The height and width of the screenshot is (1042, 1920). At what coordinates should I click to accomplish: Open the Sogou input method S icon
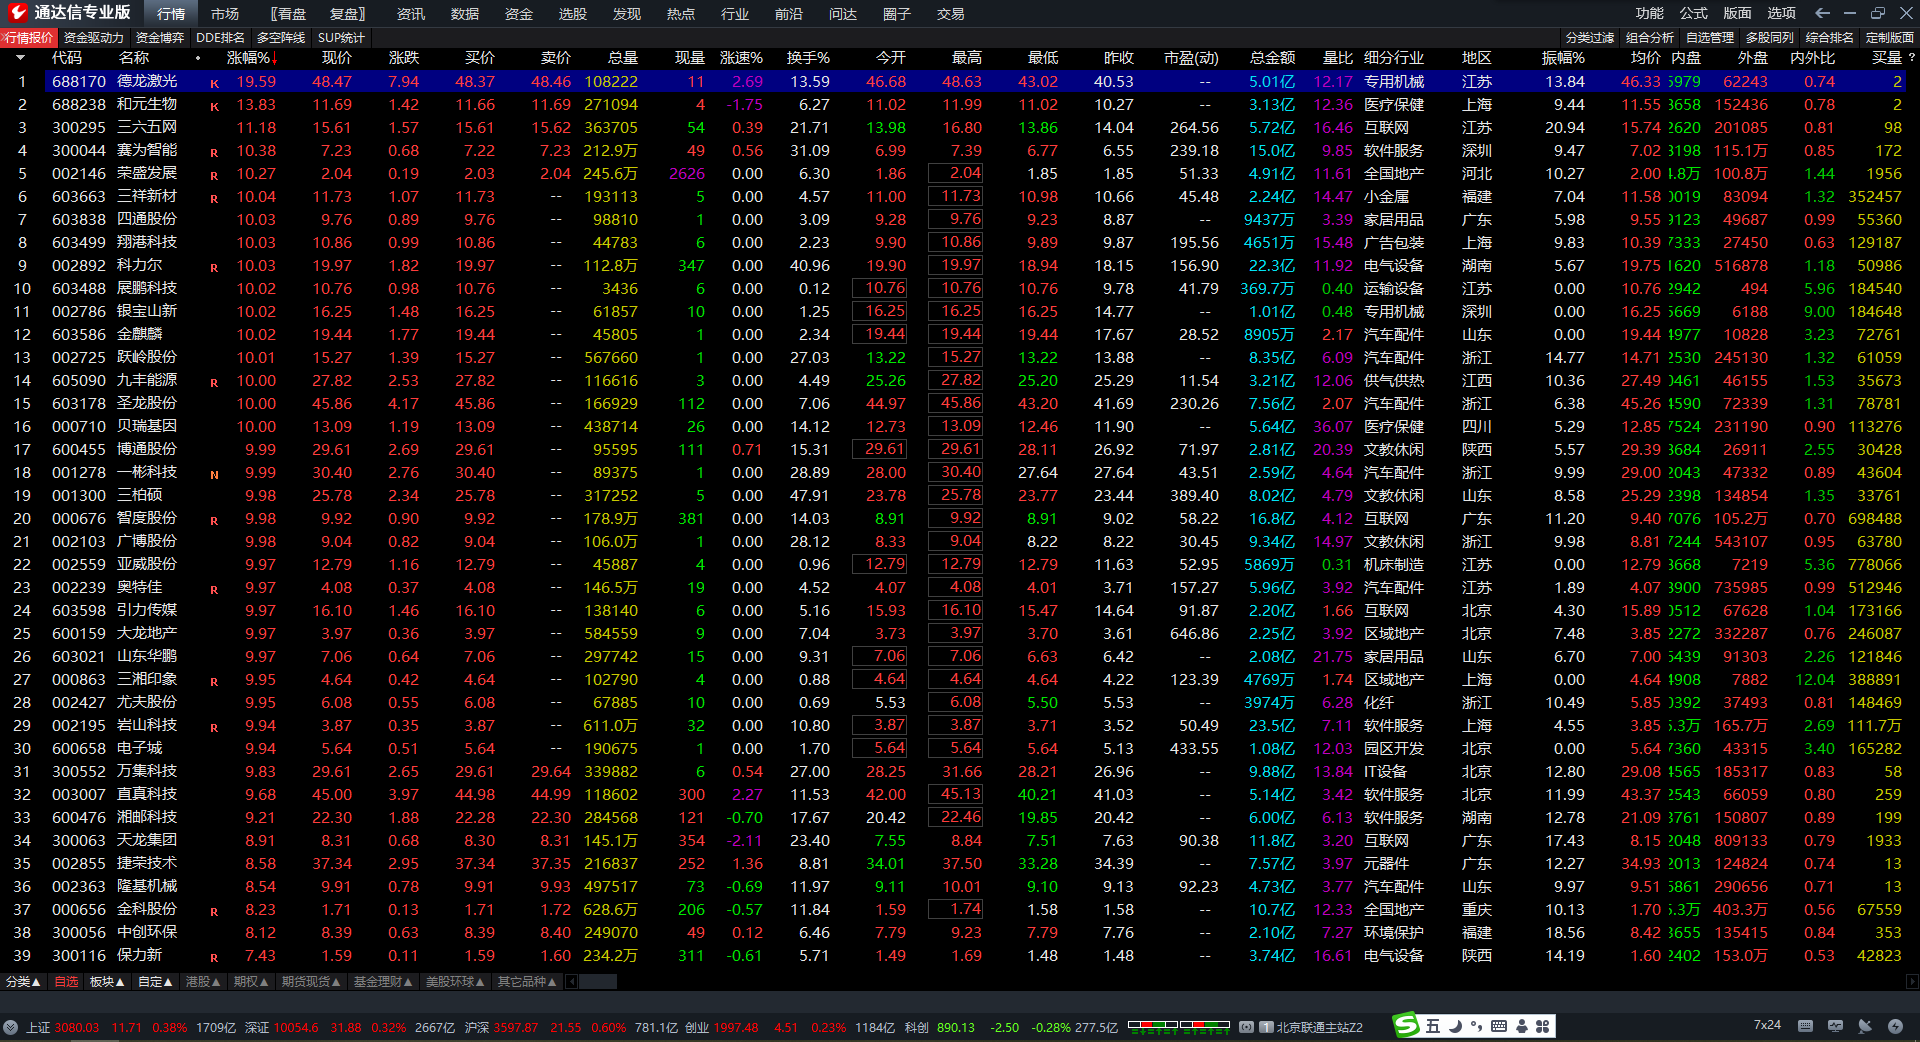point(1406,1026)
